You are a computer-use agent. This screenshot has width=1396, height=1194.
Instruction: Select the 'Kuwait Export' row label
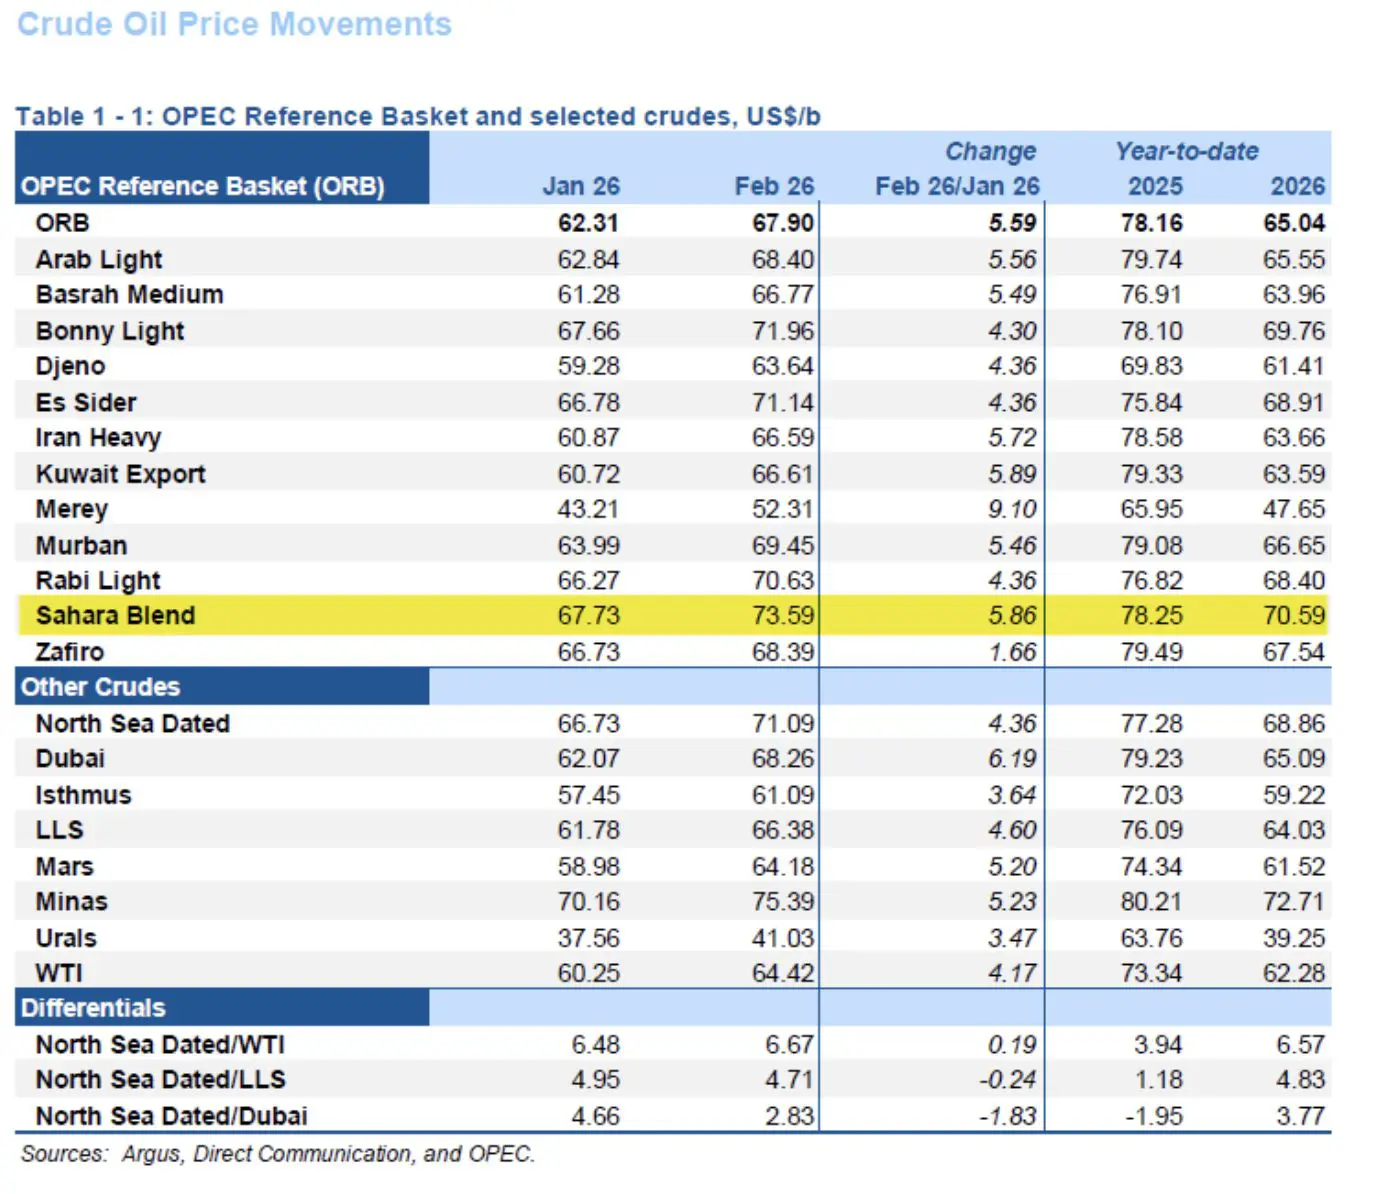pos(120,474)
